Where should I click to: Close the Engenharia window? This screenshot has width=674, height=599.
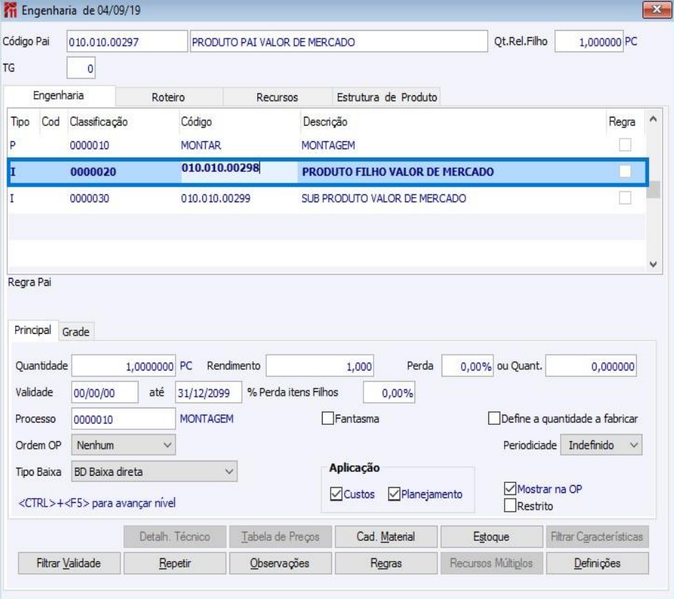656,10
